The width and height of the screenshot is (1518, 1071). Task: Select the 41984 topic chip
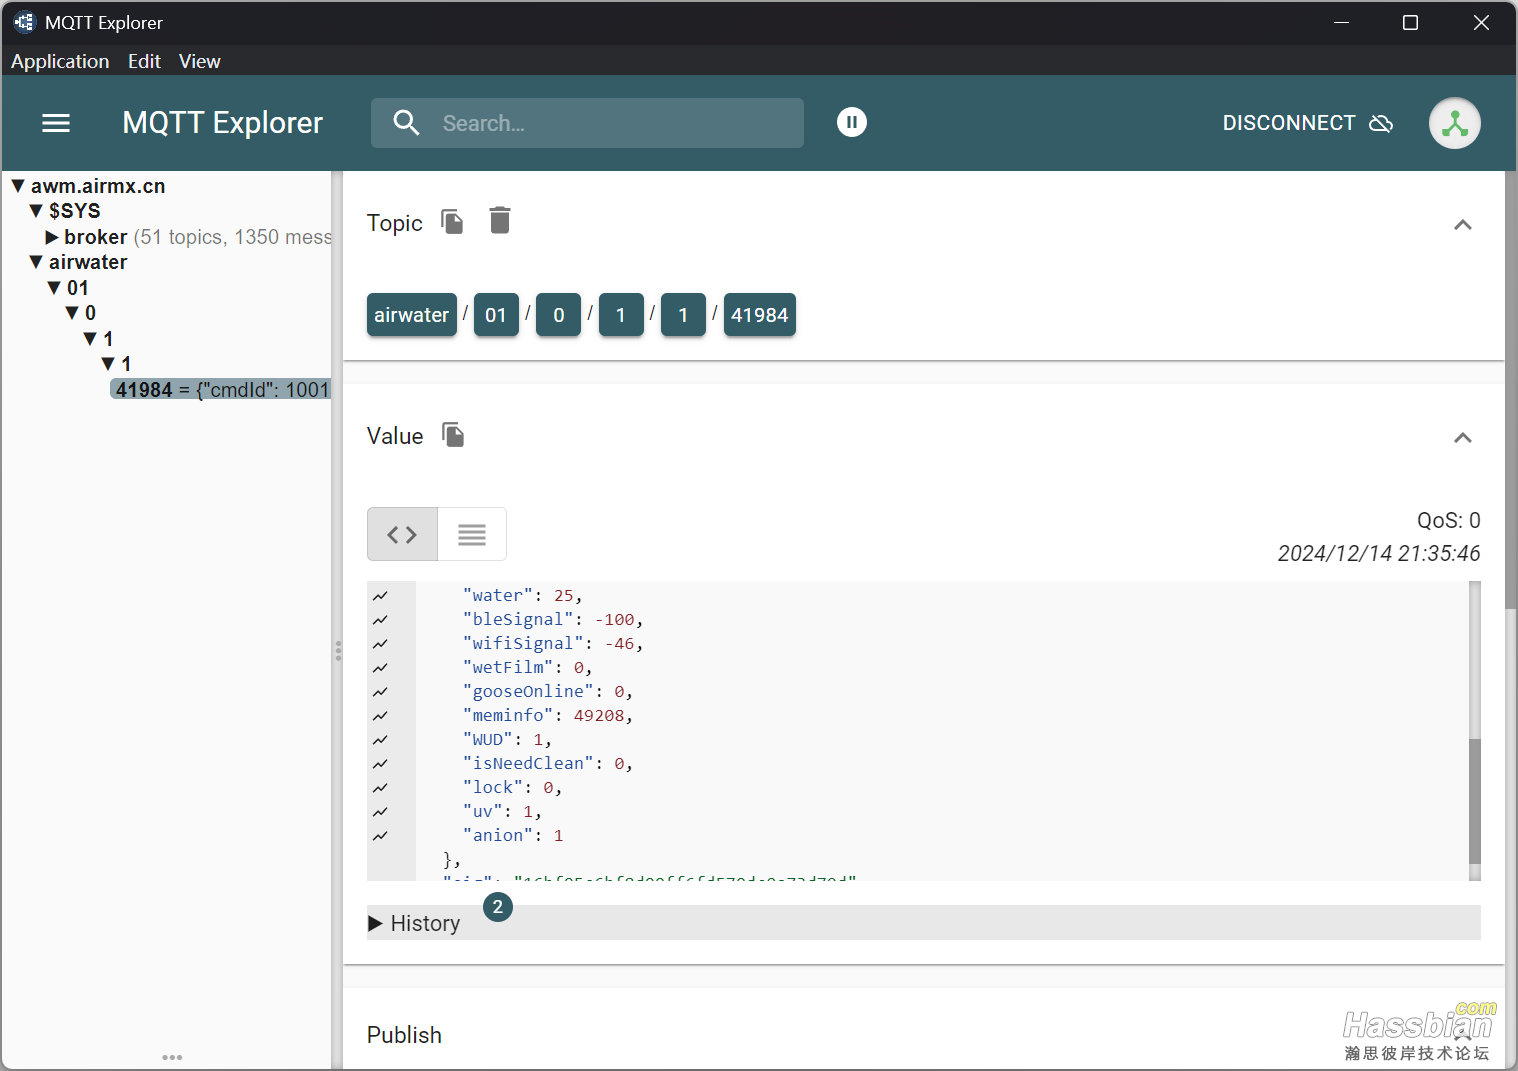(760, 315)
